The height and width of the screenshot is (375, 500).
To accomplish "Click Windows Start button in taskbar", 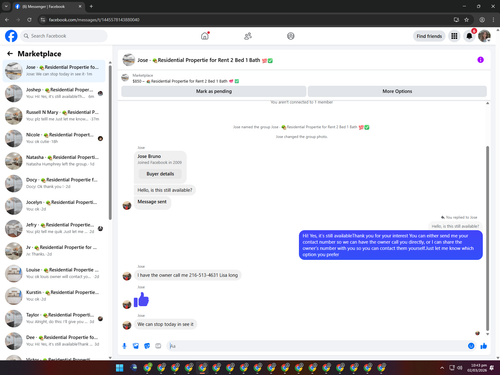I will point(119,368).
